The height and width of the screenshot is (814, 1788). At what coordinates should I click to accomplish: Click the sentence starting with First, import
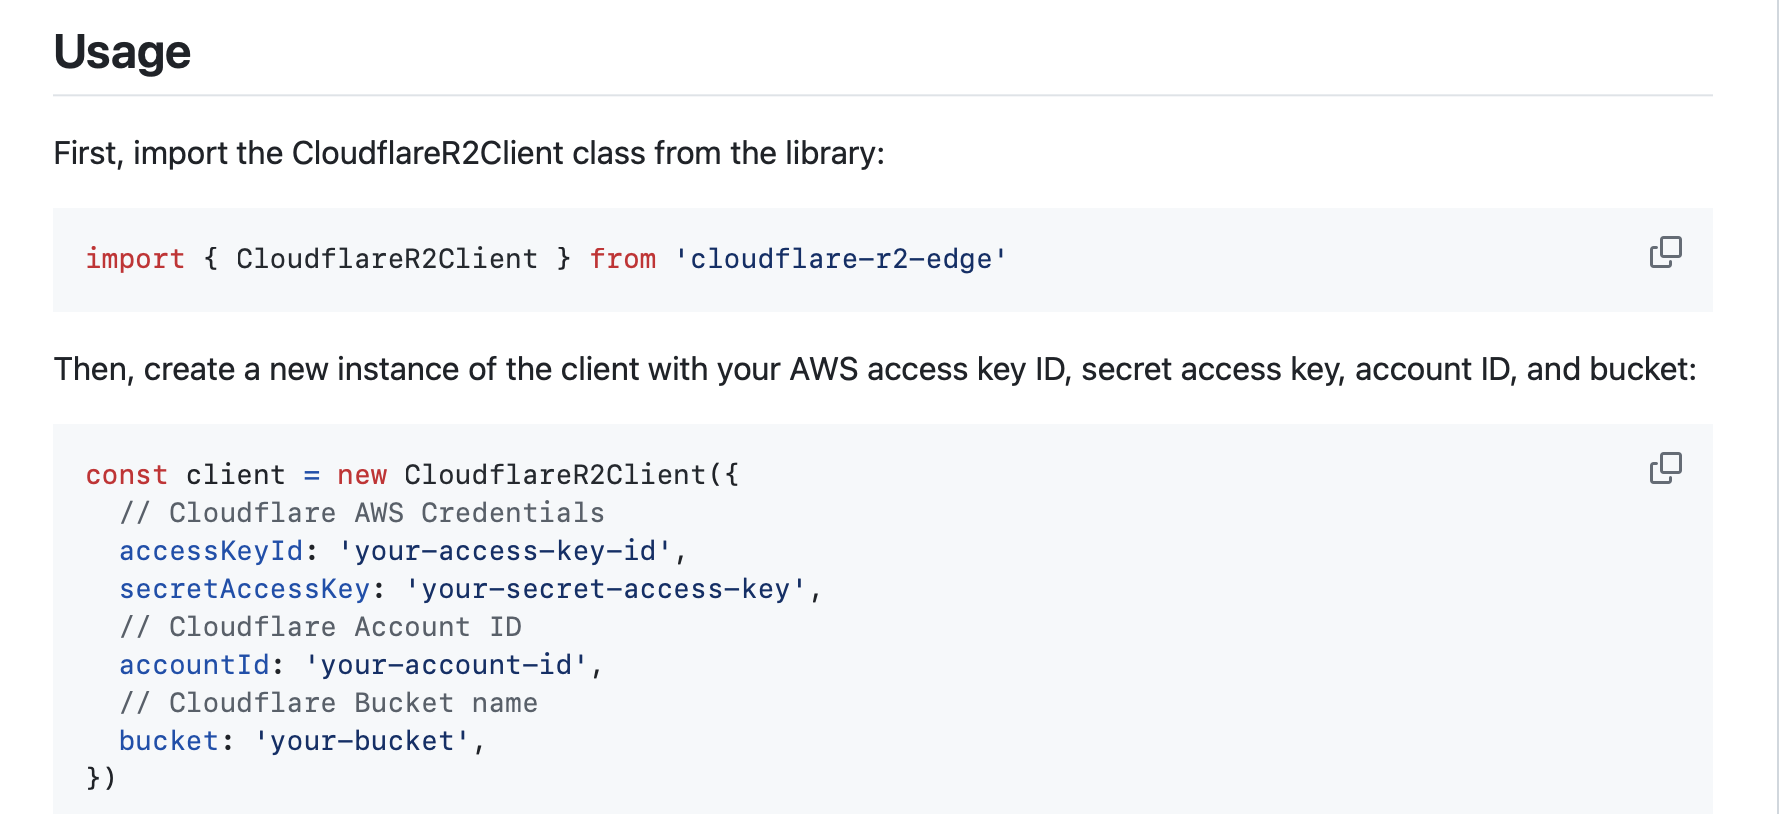click(x=469, y=153)
